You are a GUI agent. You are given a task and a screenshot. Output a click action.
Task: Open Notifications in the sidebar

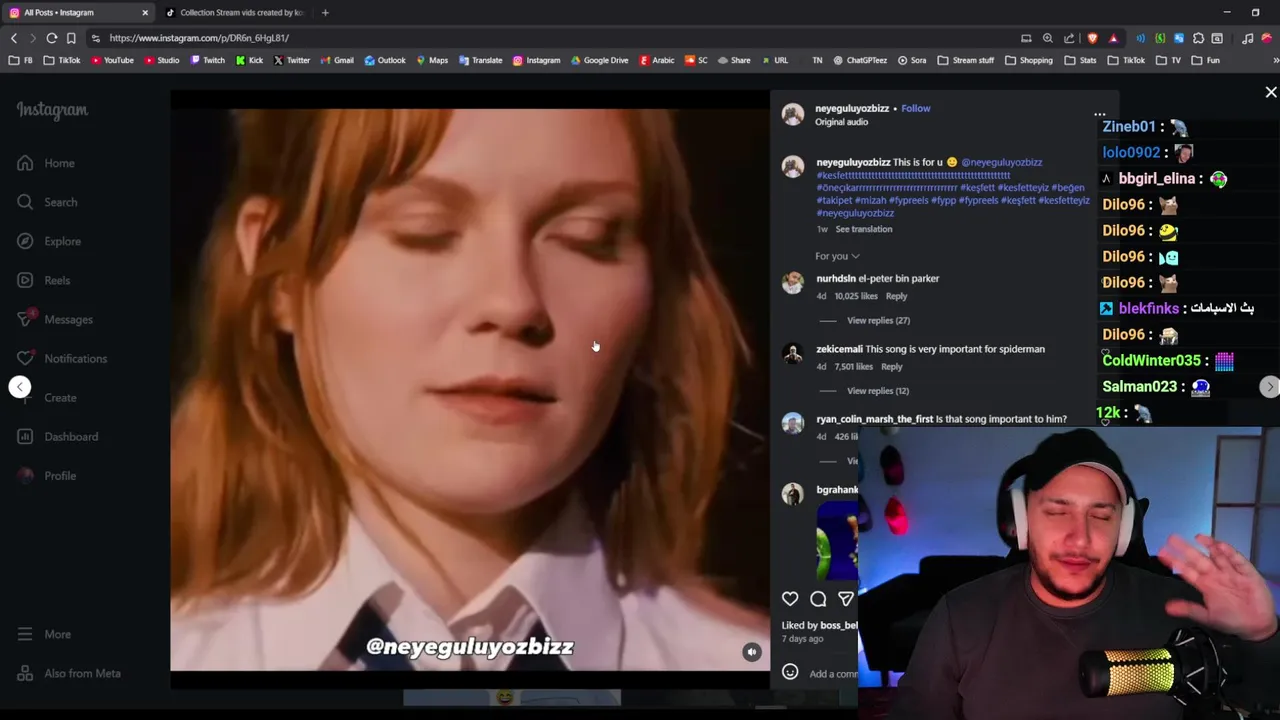point(62,358)
